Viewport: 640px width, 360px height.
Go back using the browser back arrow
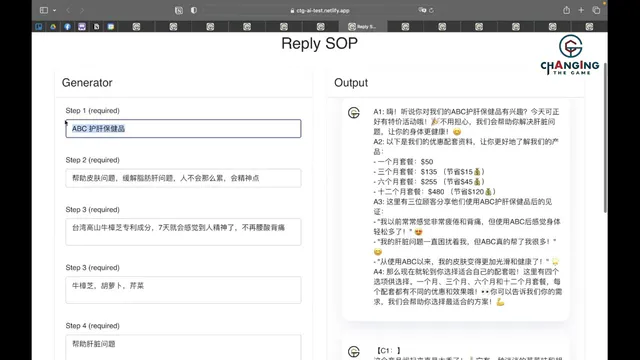click(68, 10)
